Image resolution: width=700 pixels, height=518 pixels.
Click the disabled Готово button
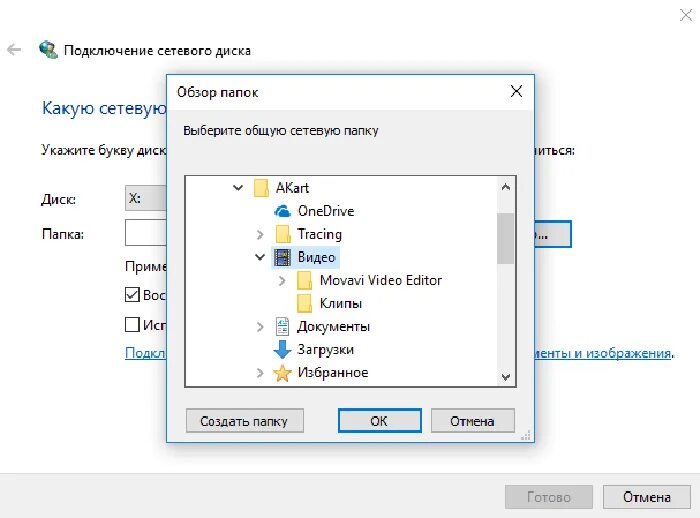[x=549, y=497]
